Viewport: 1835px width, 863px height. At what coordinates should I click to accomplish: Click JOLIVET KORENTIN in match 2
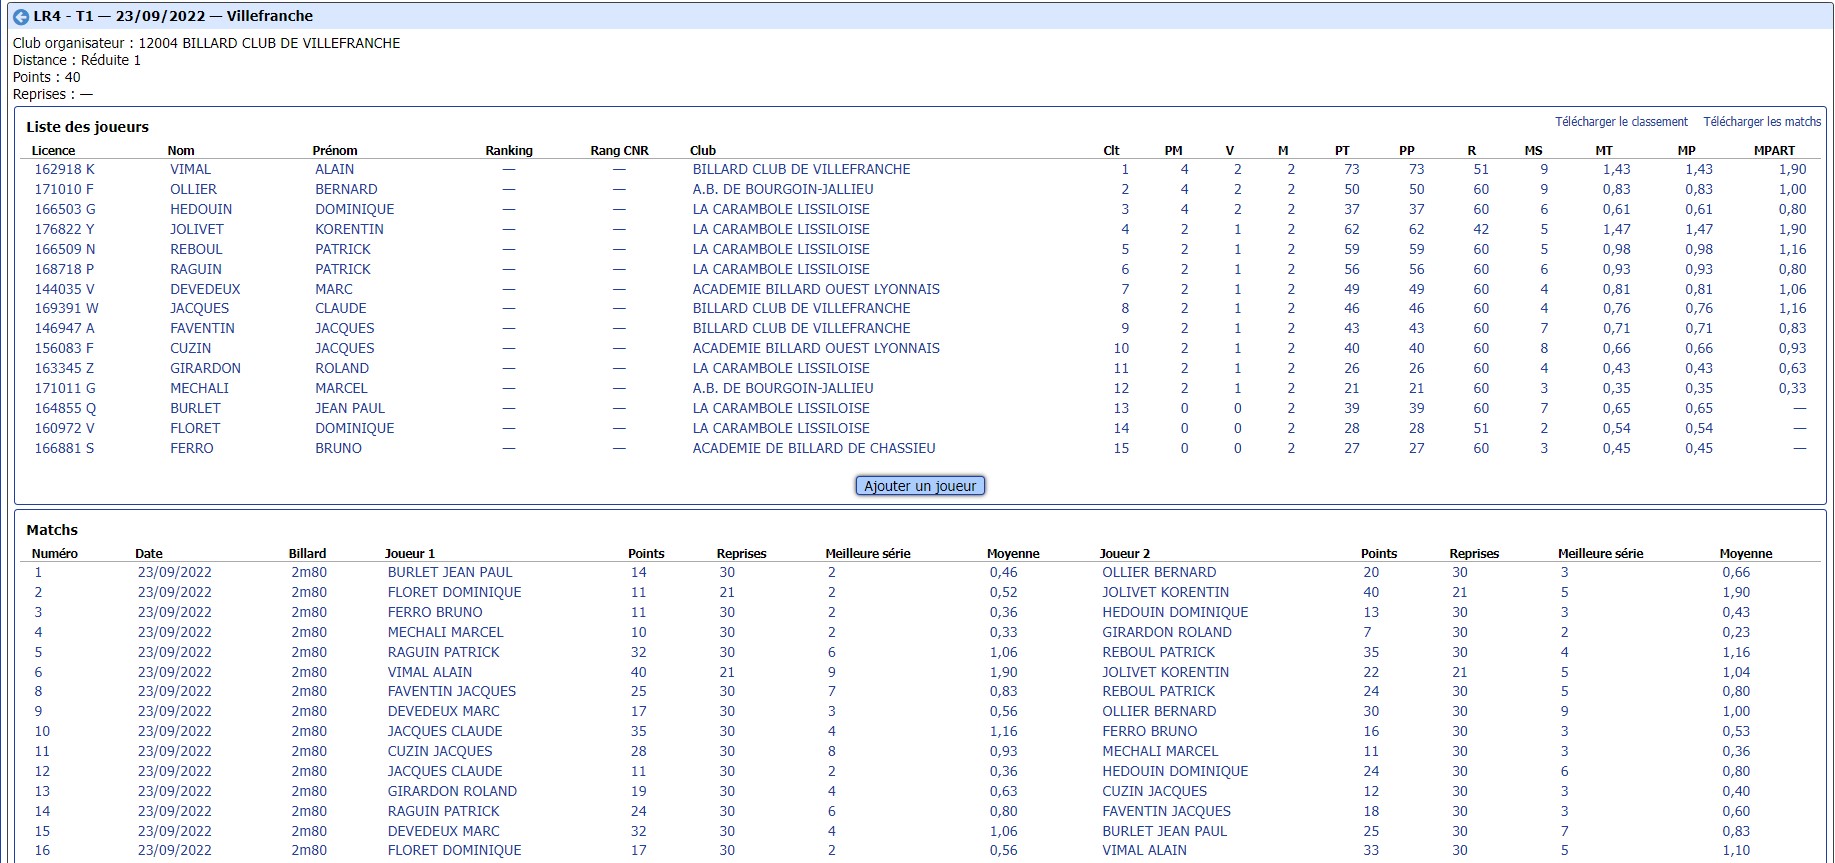1166,592
